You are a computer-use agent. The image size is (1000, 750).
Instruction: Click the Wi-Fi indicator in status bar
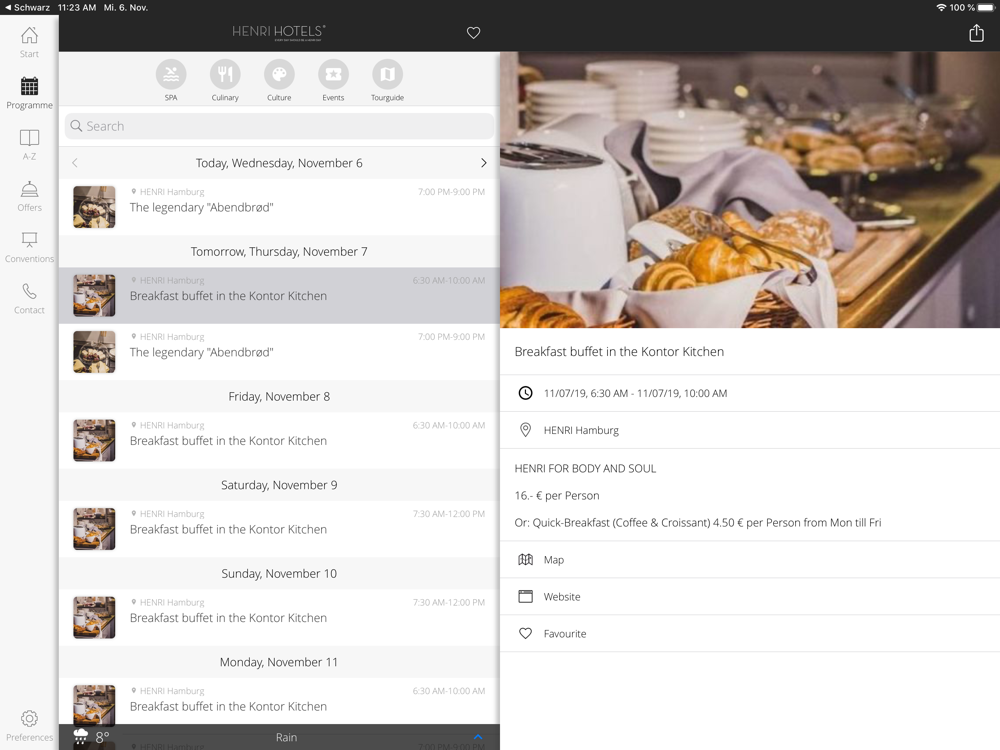941,8
